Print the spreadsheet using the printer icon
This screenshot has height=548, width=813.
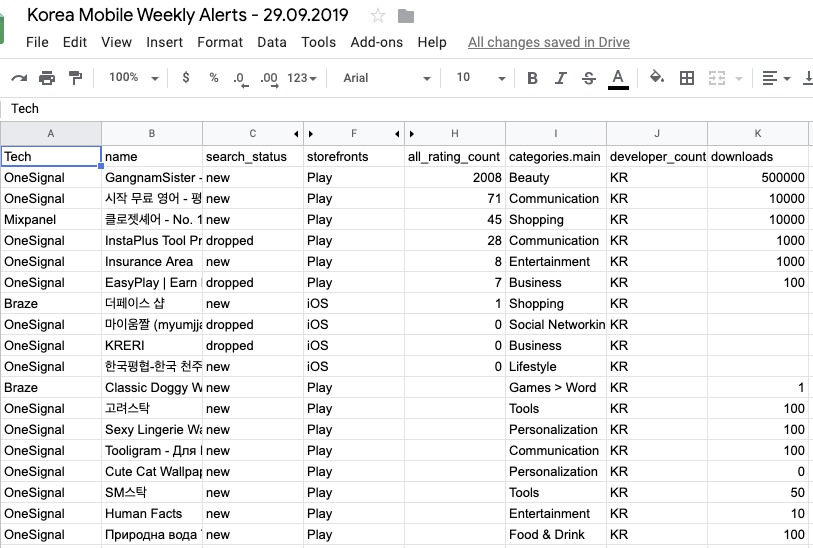click(47, 78)
